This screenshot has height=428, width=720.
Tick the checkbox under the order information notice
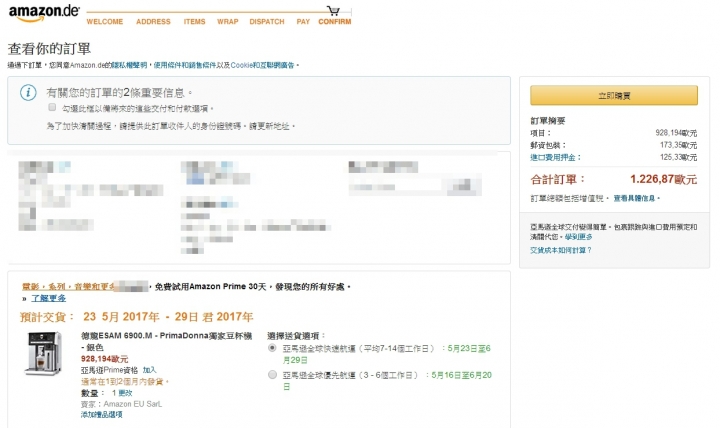[52, 107]
